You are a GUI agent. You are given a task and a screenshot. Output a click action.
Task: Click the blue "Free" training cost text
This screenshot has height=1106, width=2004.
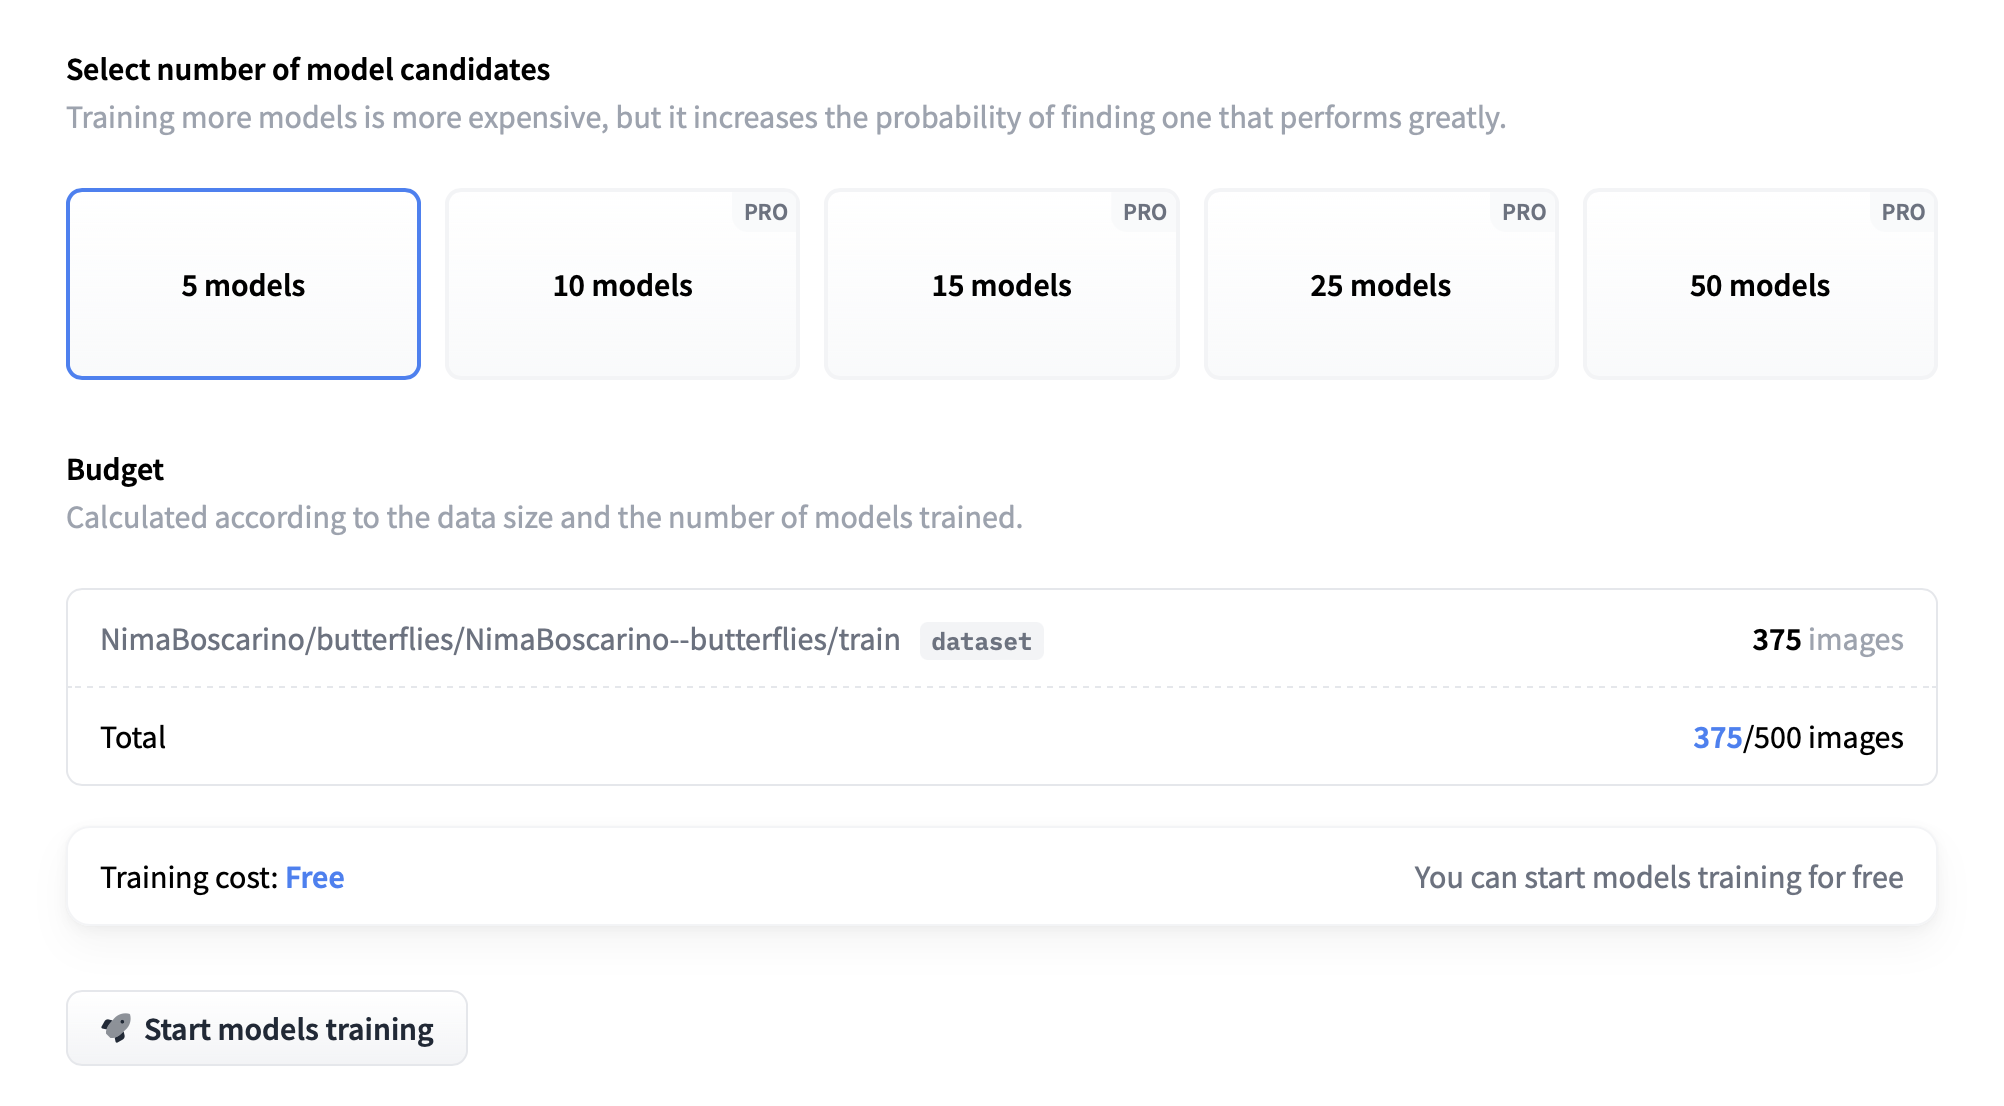pos(315,878)
